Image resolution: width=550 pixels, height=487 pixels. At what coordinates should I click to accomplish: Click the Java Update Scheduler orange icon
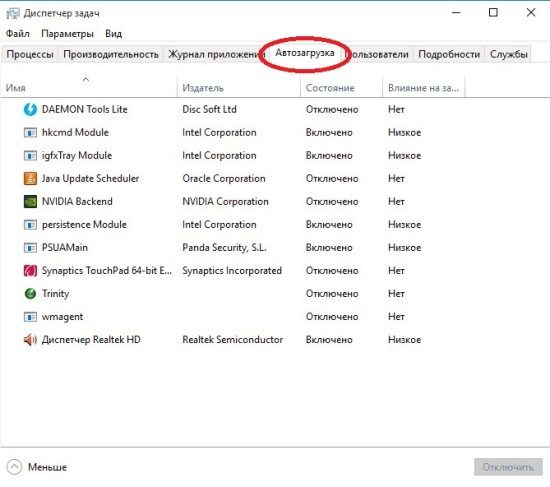30,179
